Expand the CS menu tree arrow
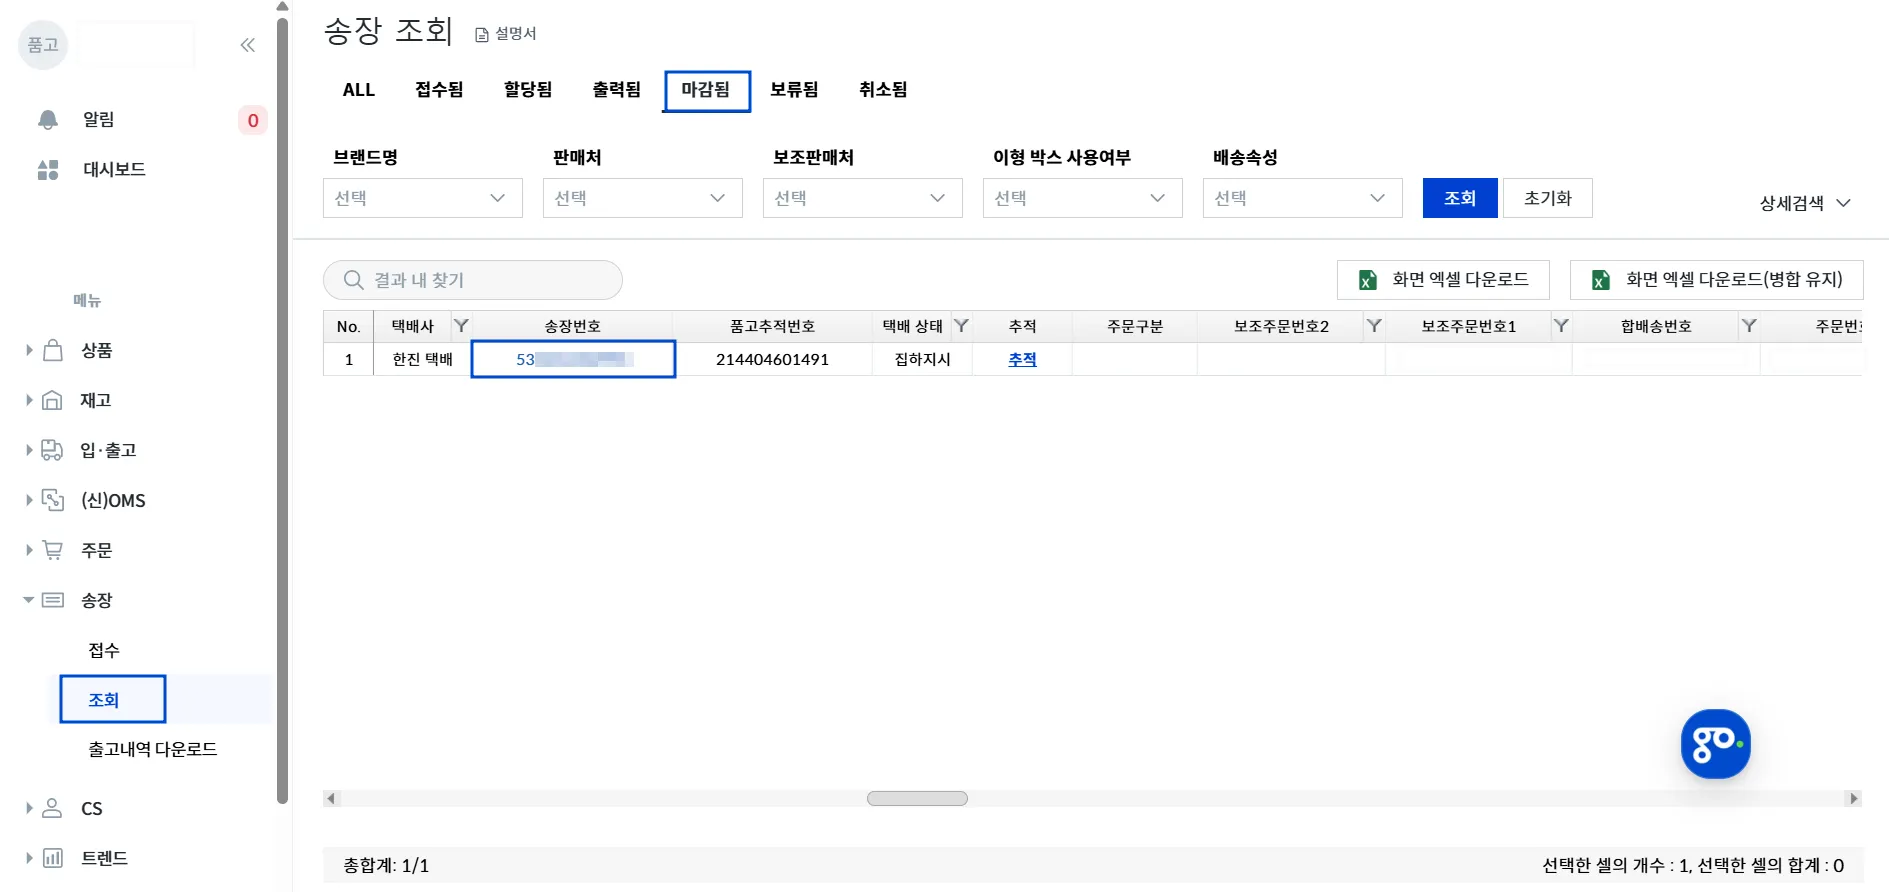Viewport: 1889px width, 892px height. (29, 808)
